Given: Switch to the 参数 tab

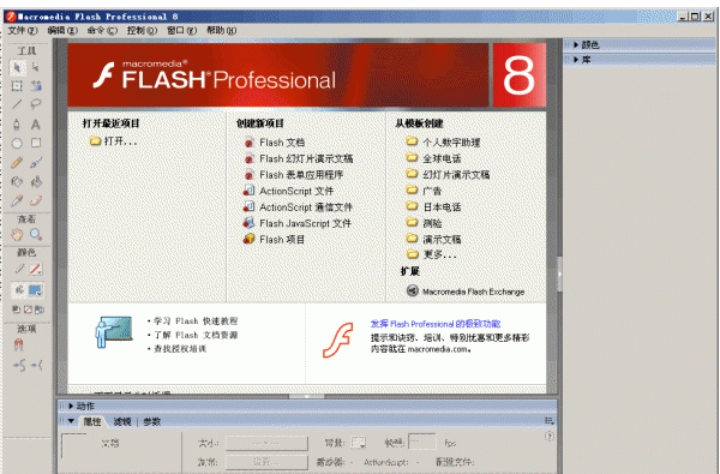Looking at the screenshot, I should (x=152, y=422).
